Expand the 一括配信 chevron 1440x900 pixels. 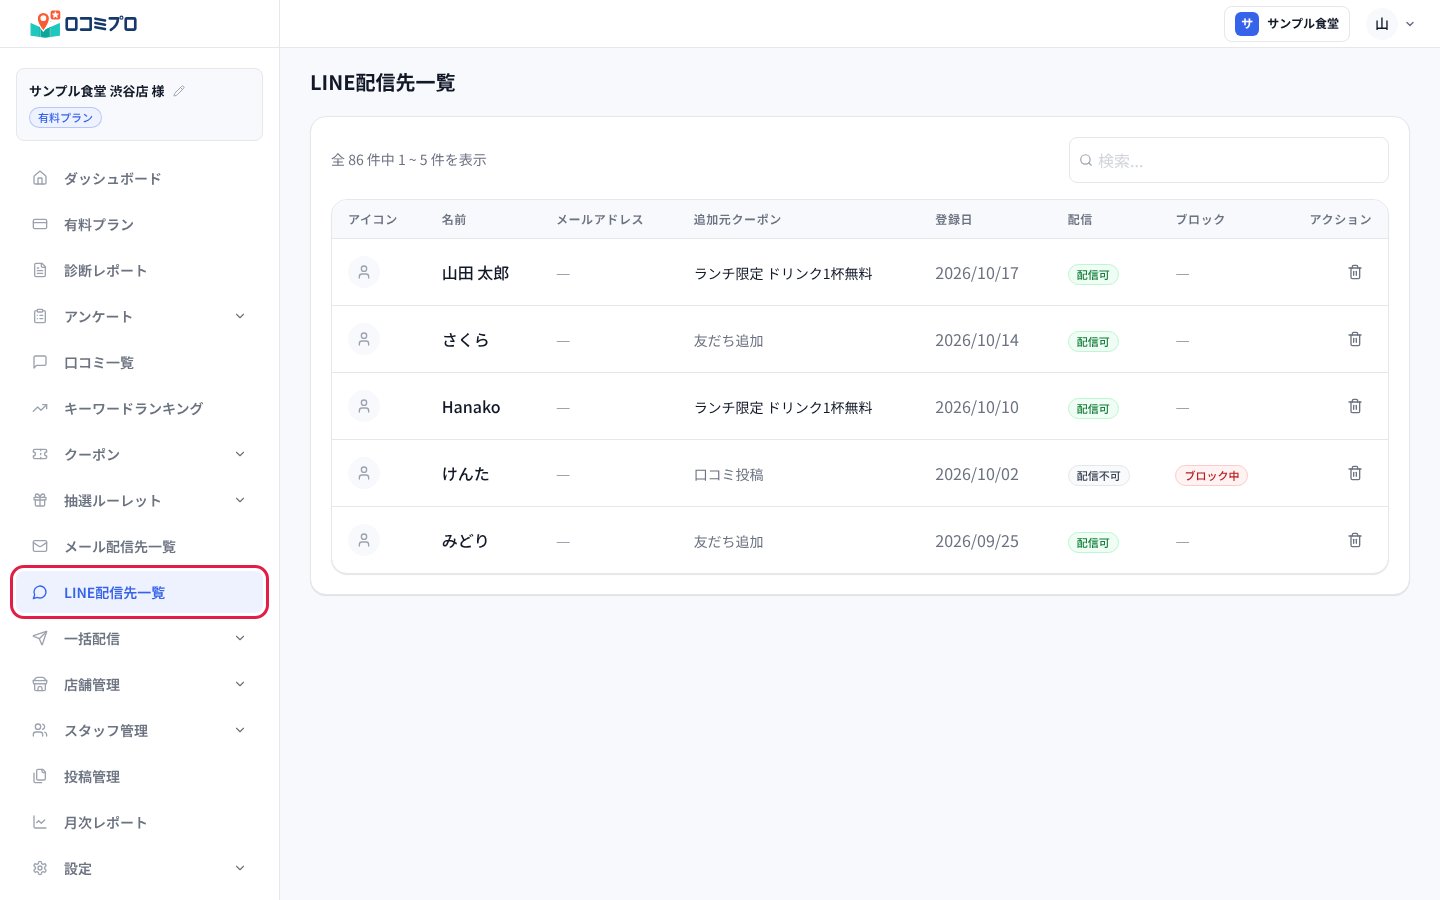point(240,638)
